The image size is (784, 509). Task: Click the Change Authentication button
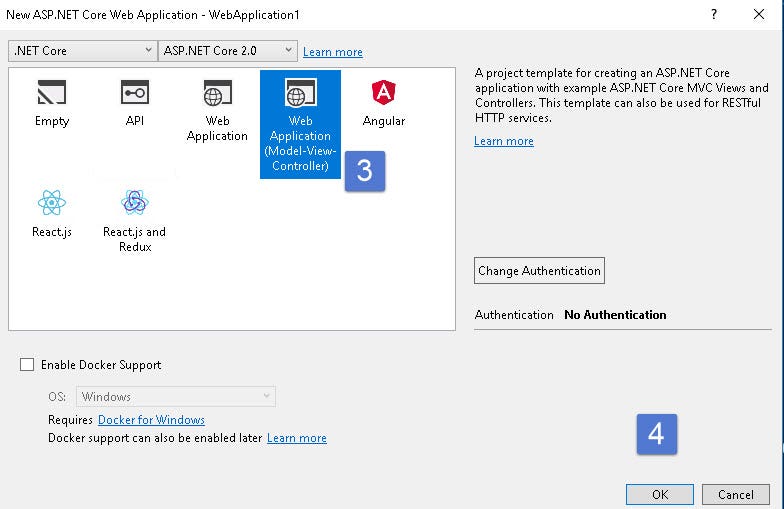point(539,270)
